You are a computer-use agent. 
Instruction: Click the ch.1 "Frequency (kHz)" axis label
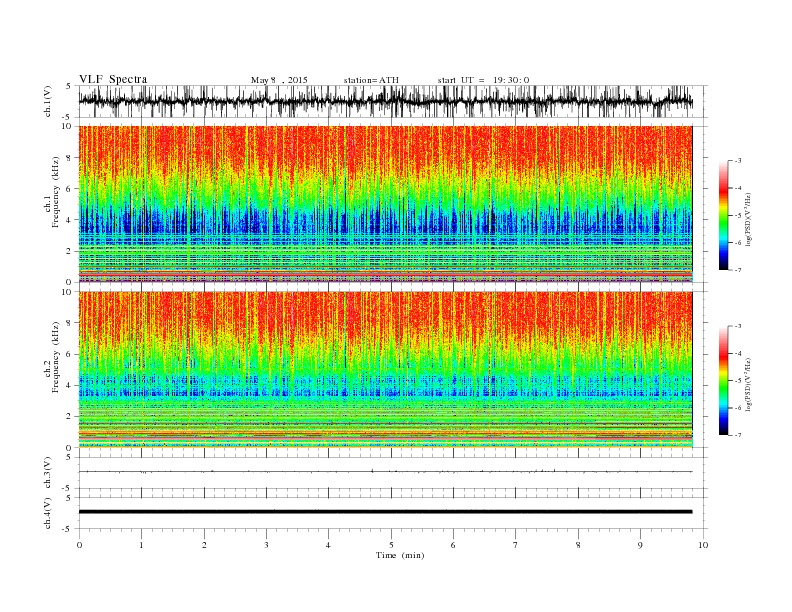coord(55,192)
